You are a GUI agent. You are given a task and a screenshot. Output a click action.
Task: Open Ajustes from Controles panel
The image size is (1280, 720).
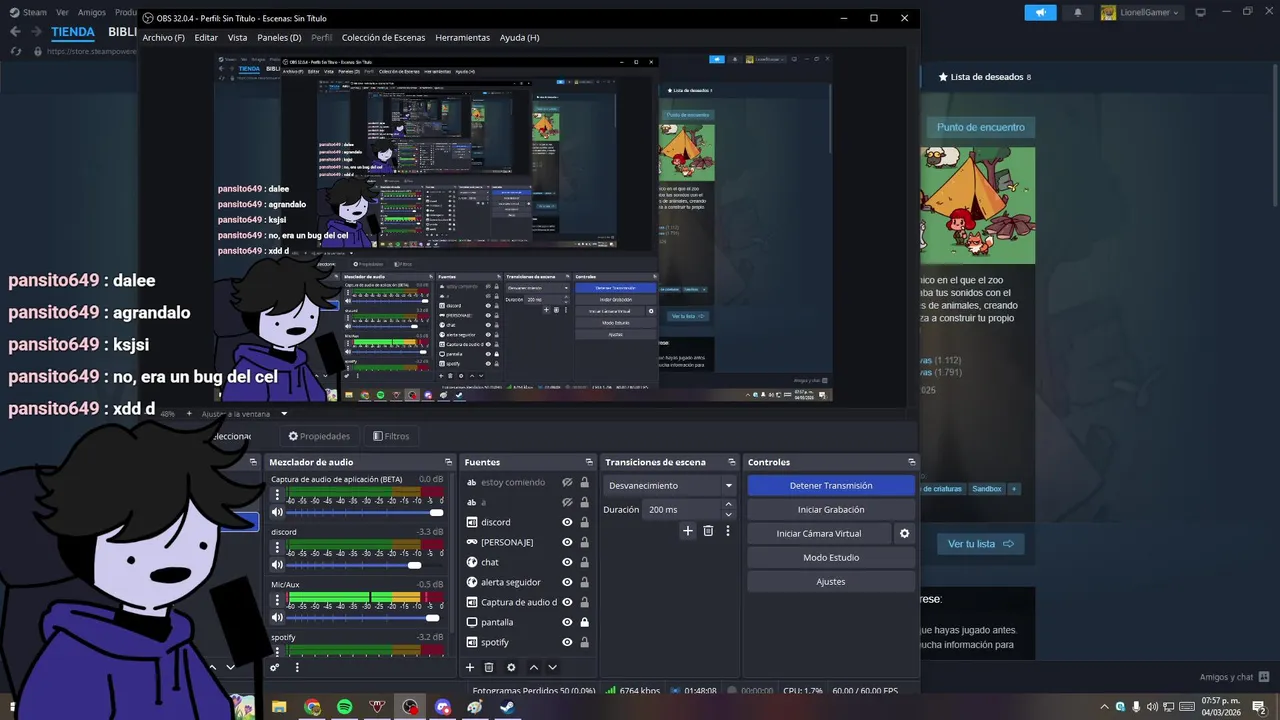[x=831, y=581]
